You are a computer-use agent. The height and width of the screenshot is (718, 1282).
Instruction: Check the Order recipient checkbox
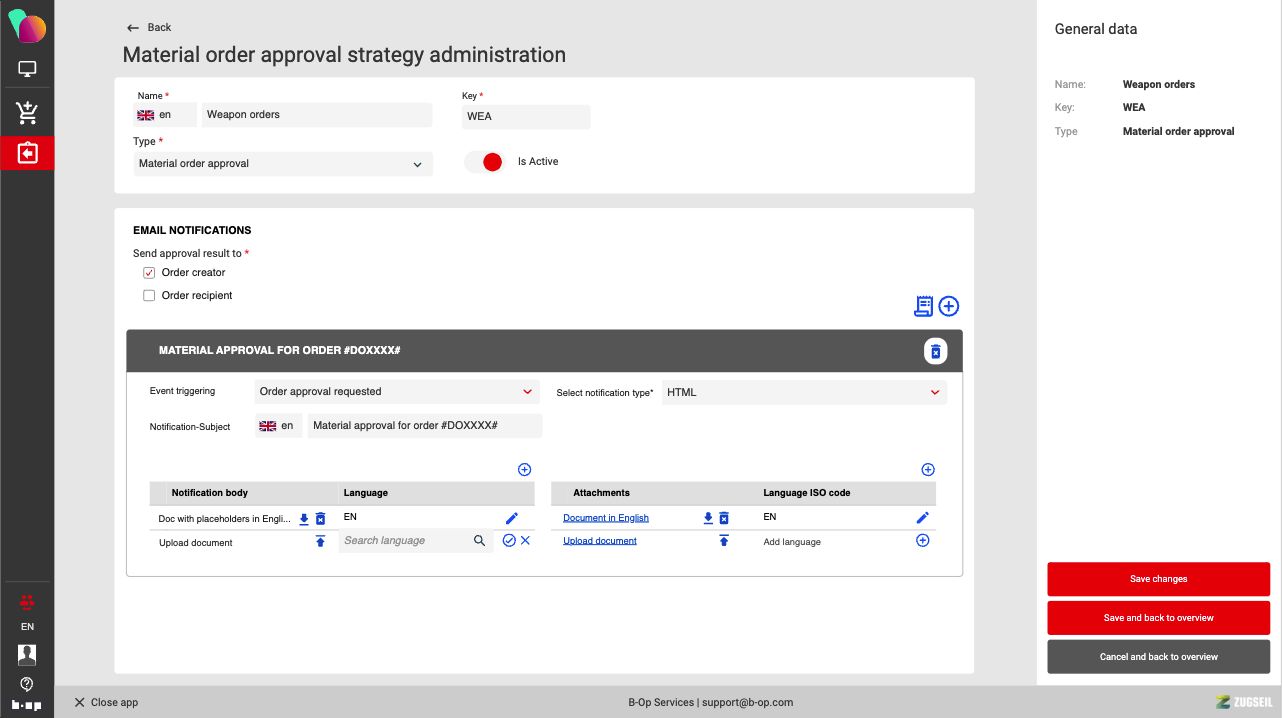pyautogui.click(x=149, y=296)
